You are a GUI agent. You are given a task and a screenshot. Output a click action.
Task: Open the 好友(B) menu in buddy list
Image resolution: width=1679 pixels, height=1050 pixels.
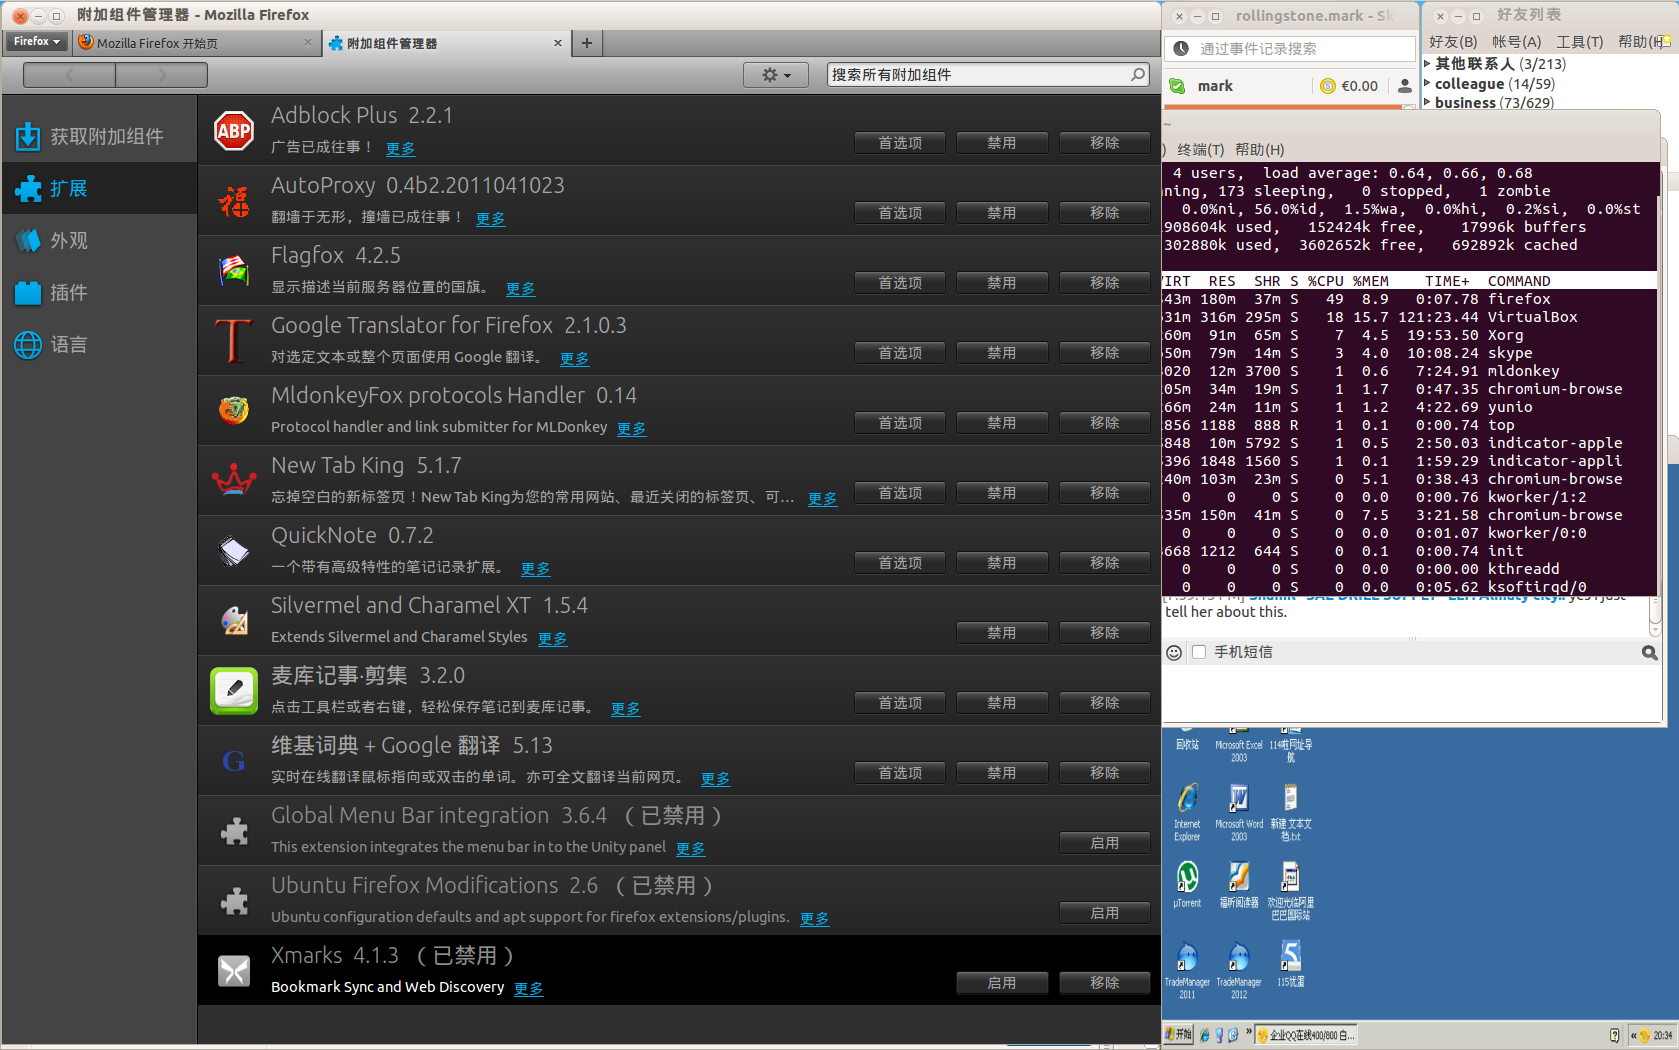[x=1452, y=41]
